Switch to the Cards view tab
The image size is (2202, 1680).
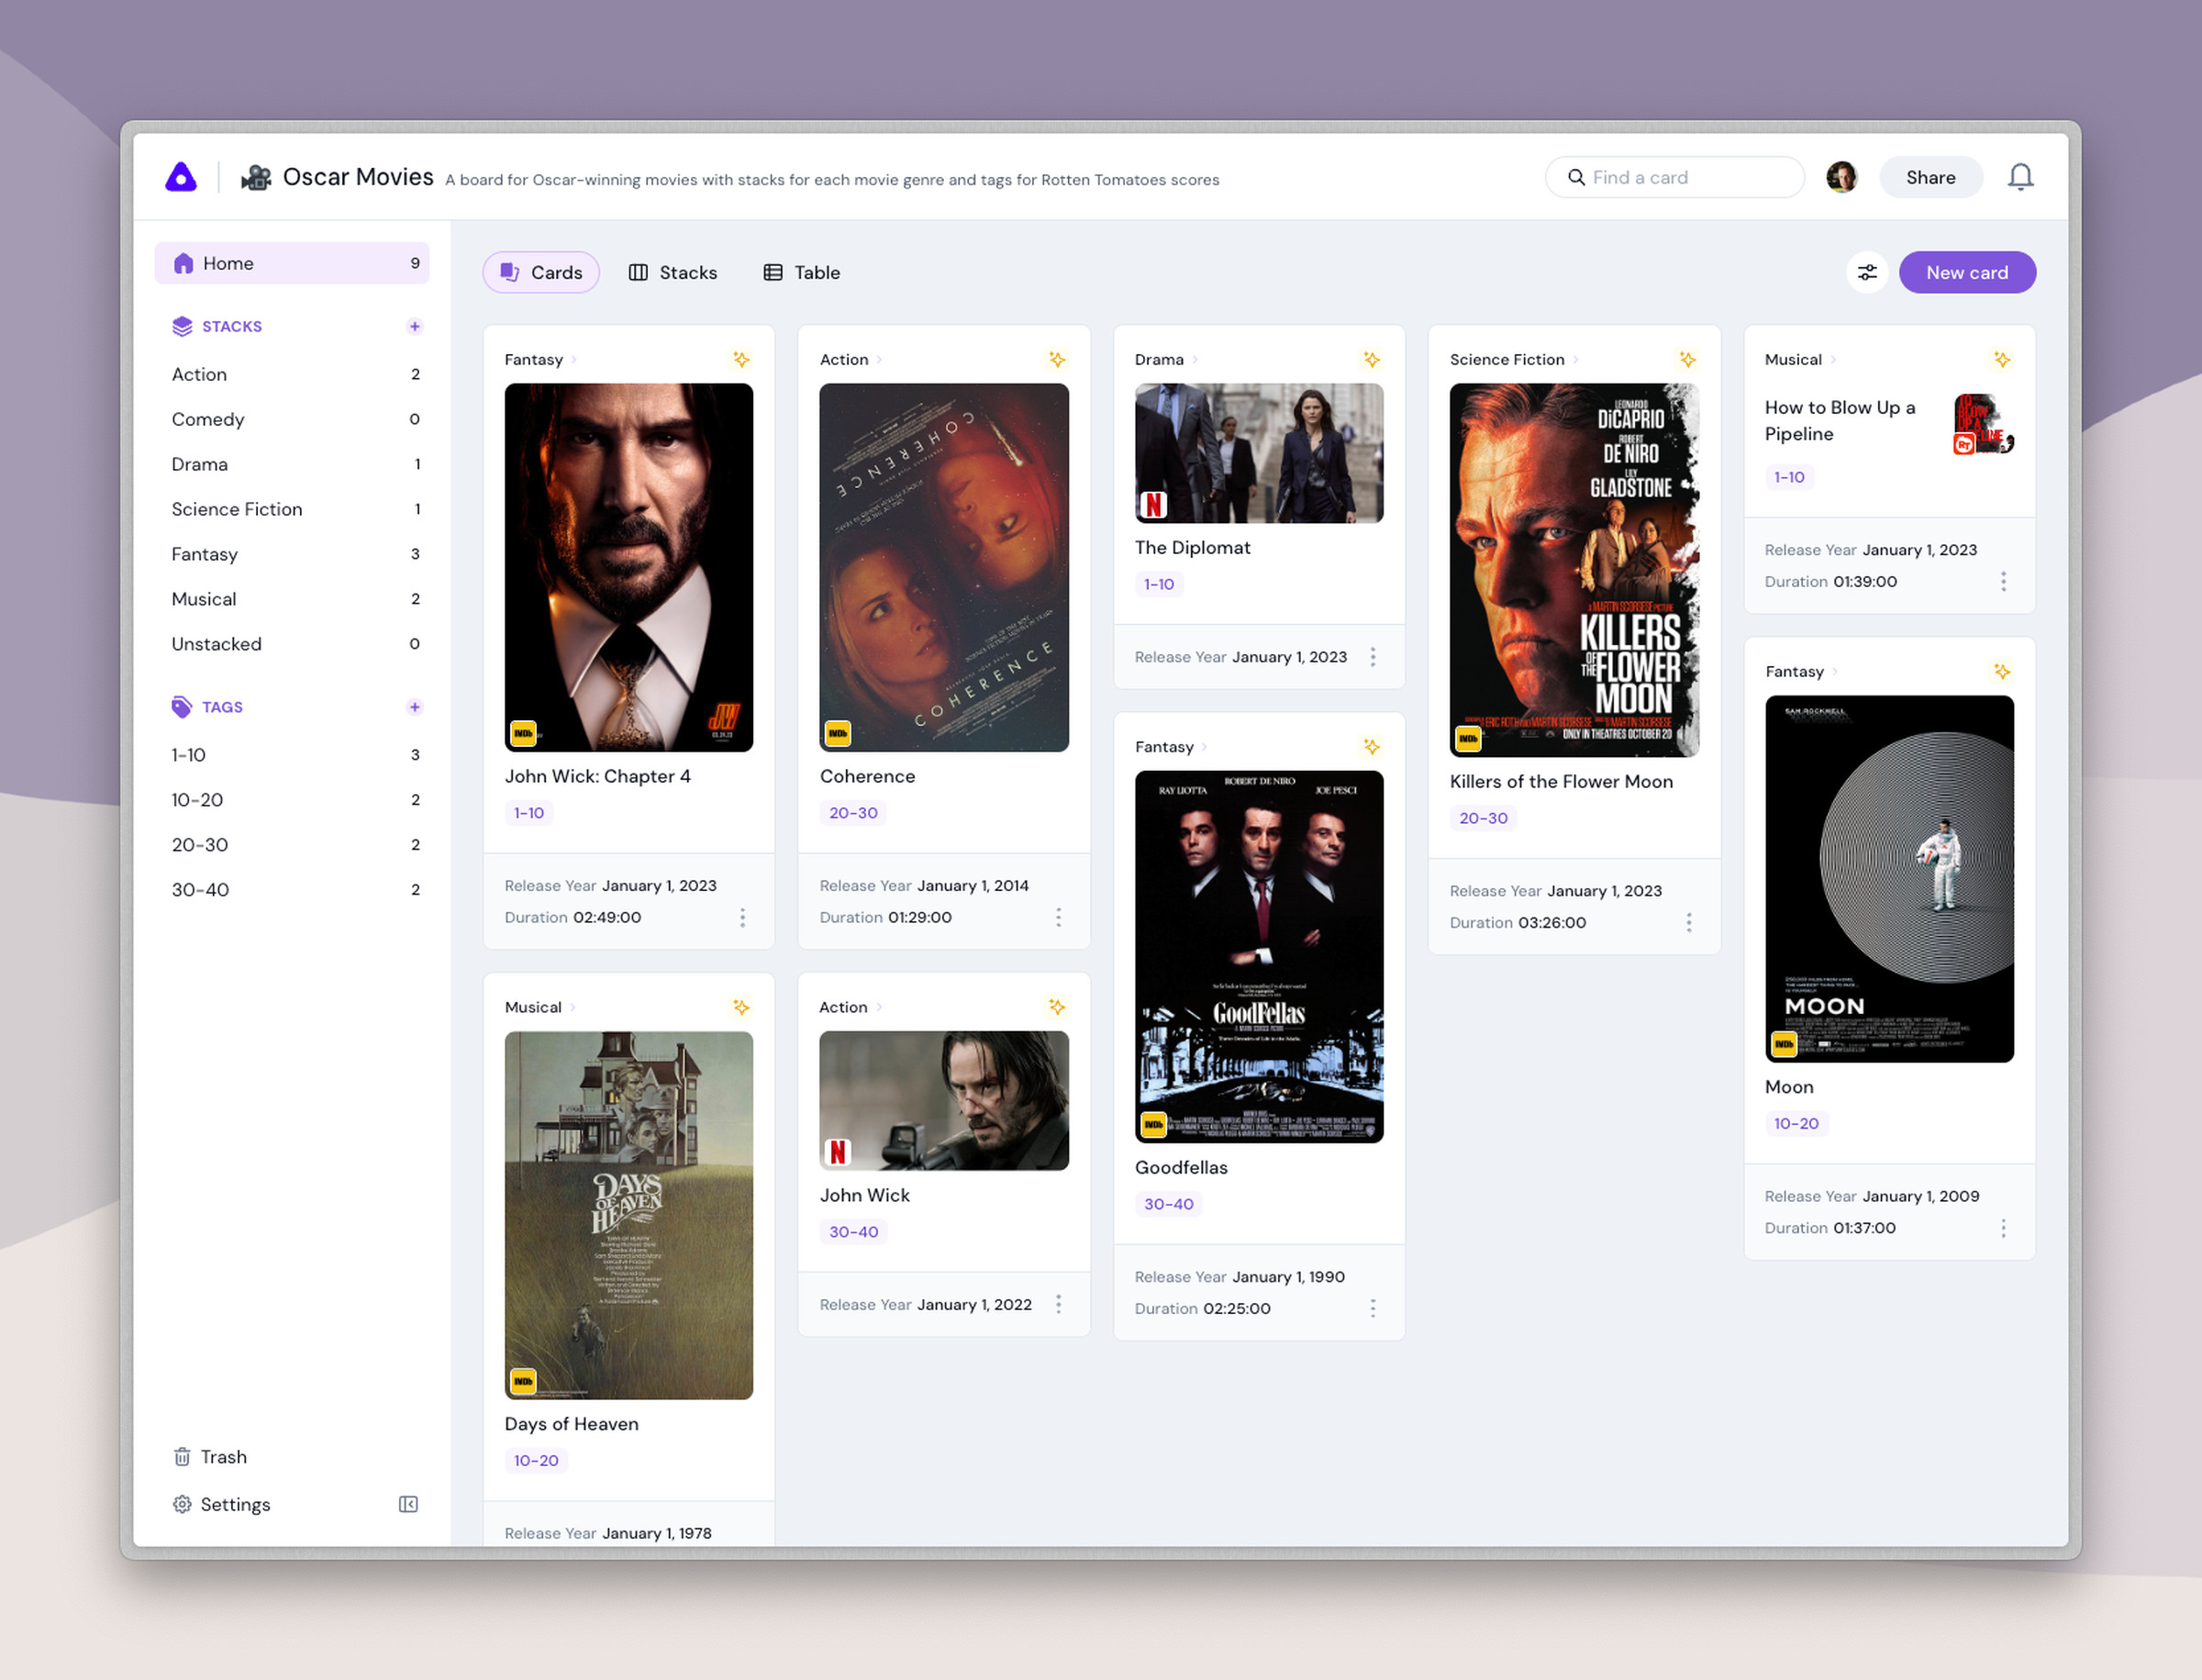541,272
